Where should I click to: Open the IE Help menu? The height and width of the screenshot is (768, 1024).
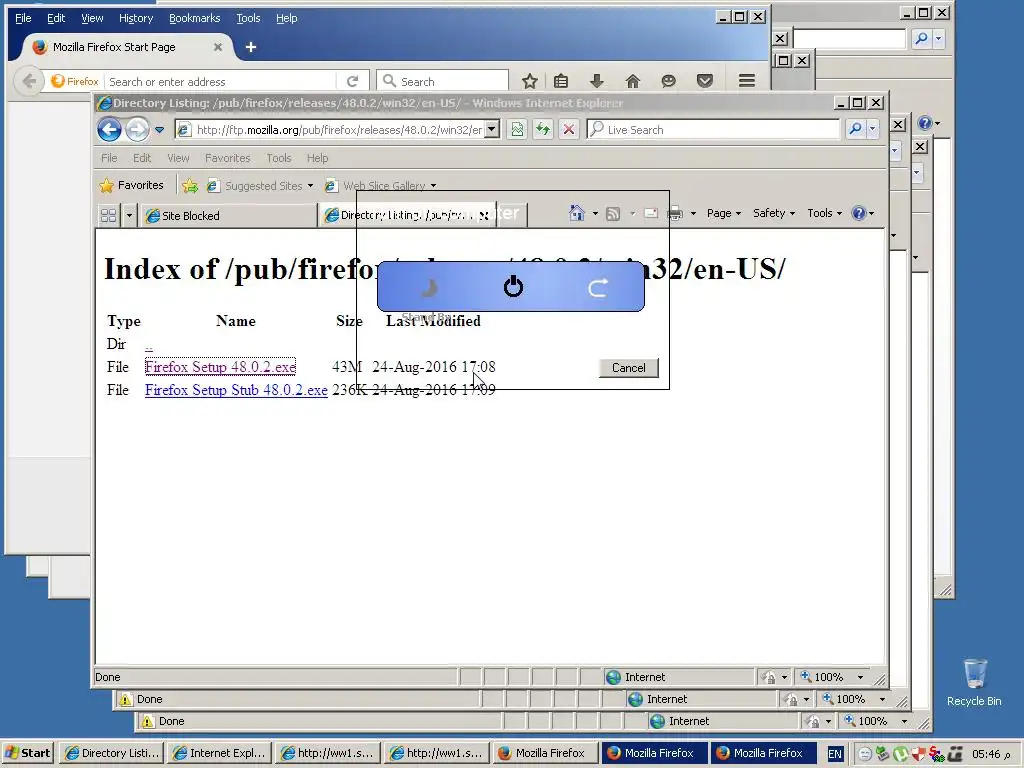pyautogui.click(x=317, y=158)
